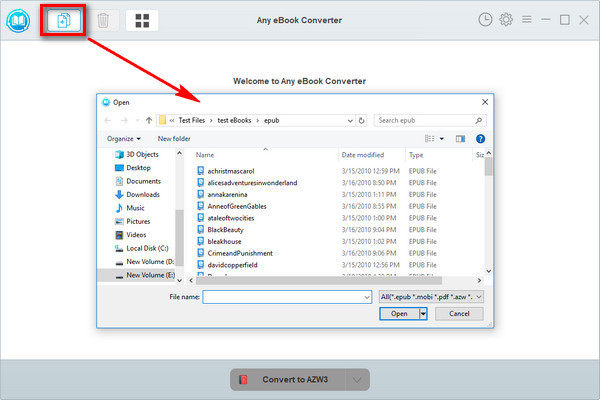Select file bleakhouse
This screenshot has height=400, width=600.
(x=224, y=242)
